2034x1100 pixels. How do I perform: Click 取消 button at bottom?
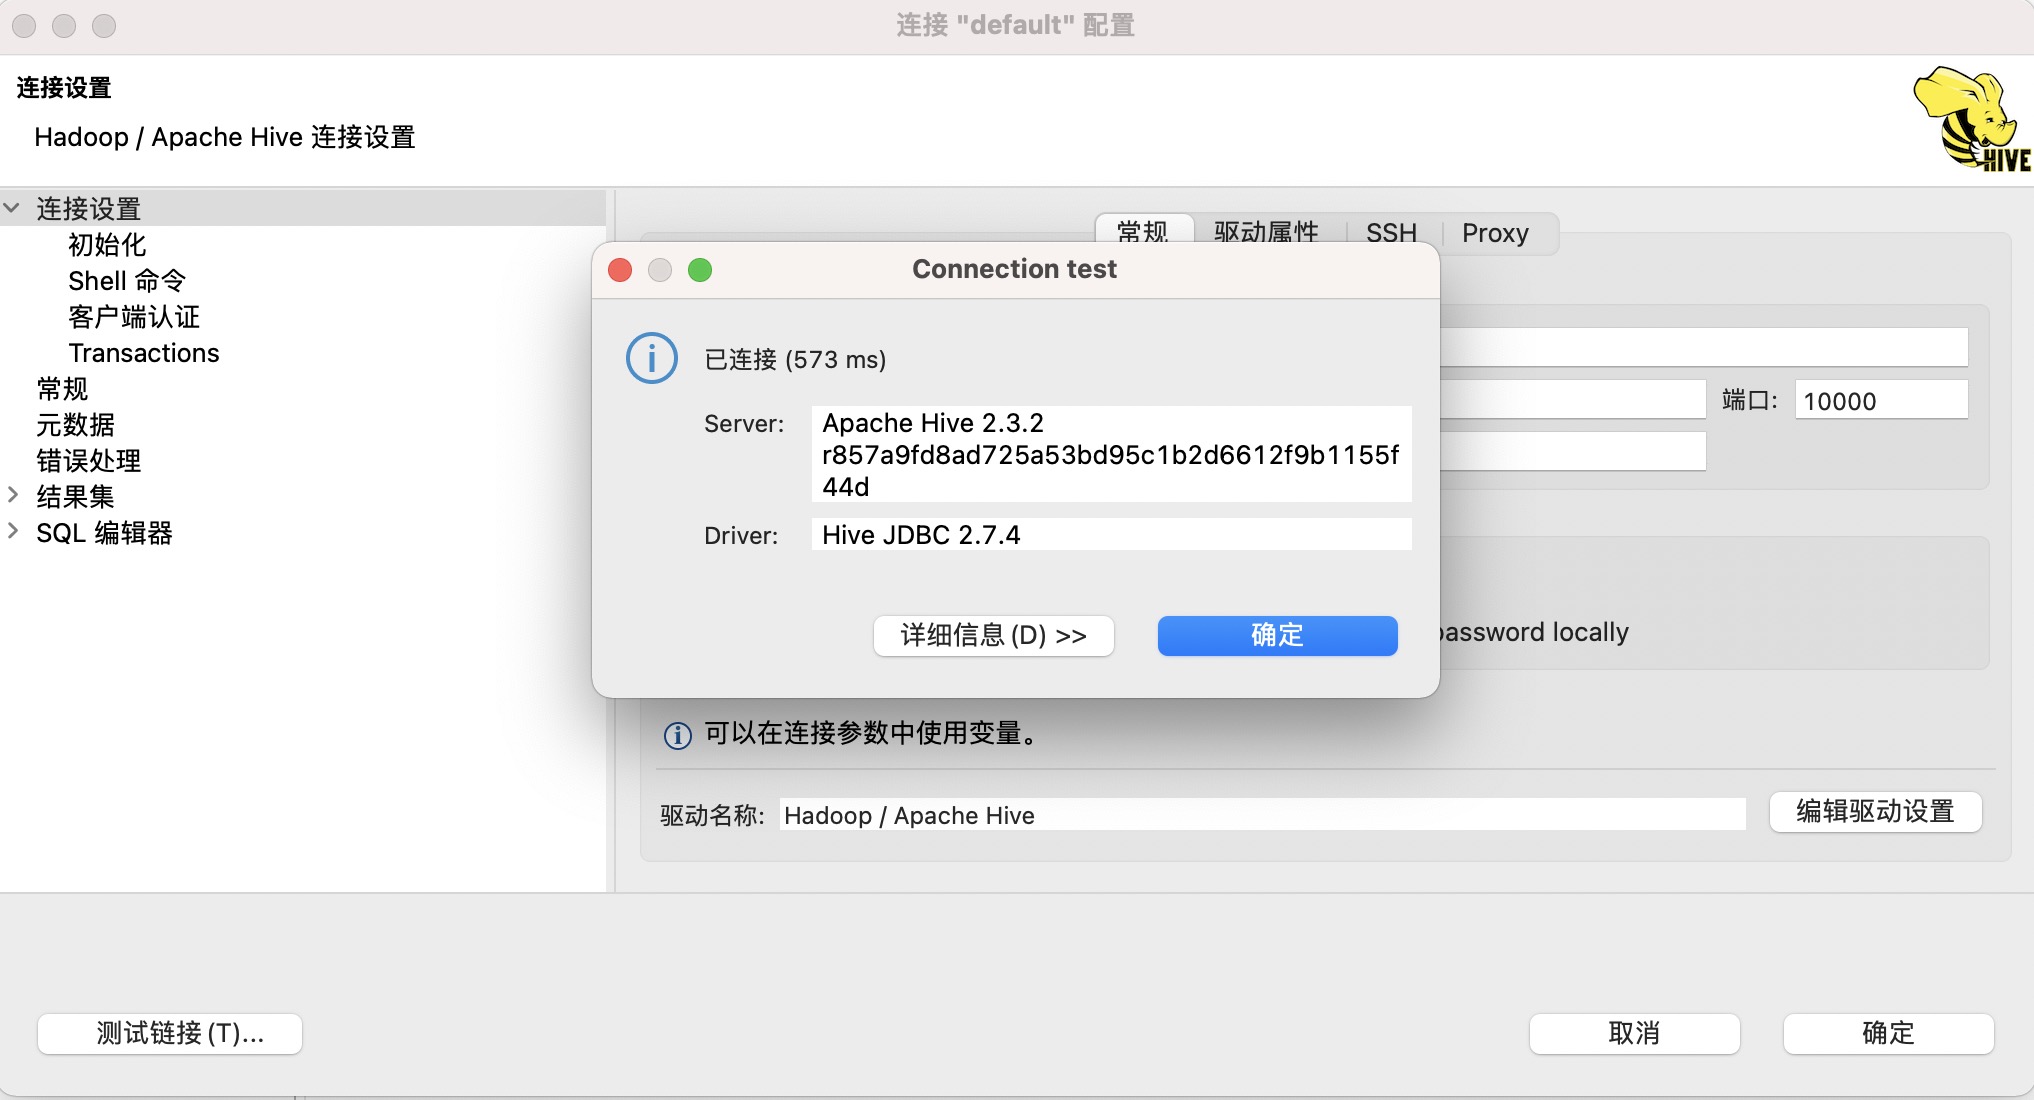pyautogui.click(x=1634, y=1034)
